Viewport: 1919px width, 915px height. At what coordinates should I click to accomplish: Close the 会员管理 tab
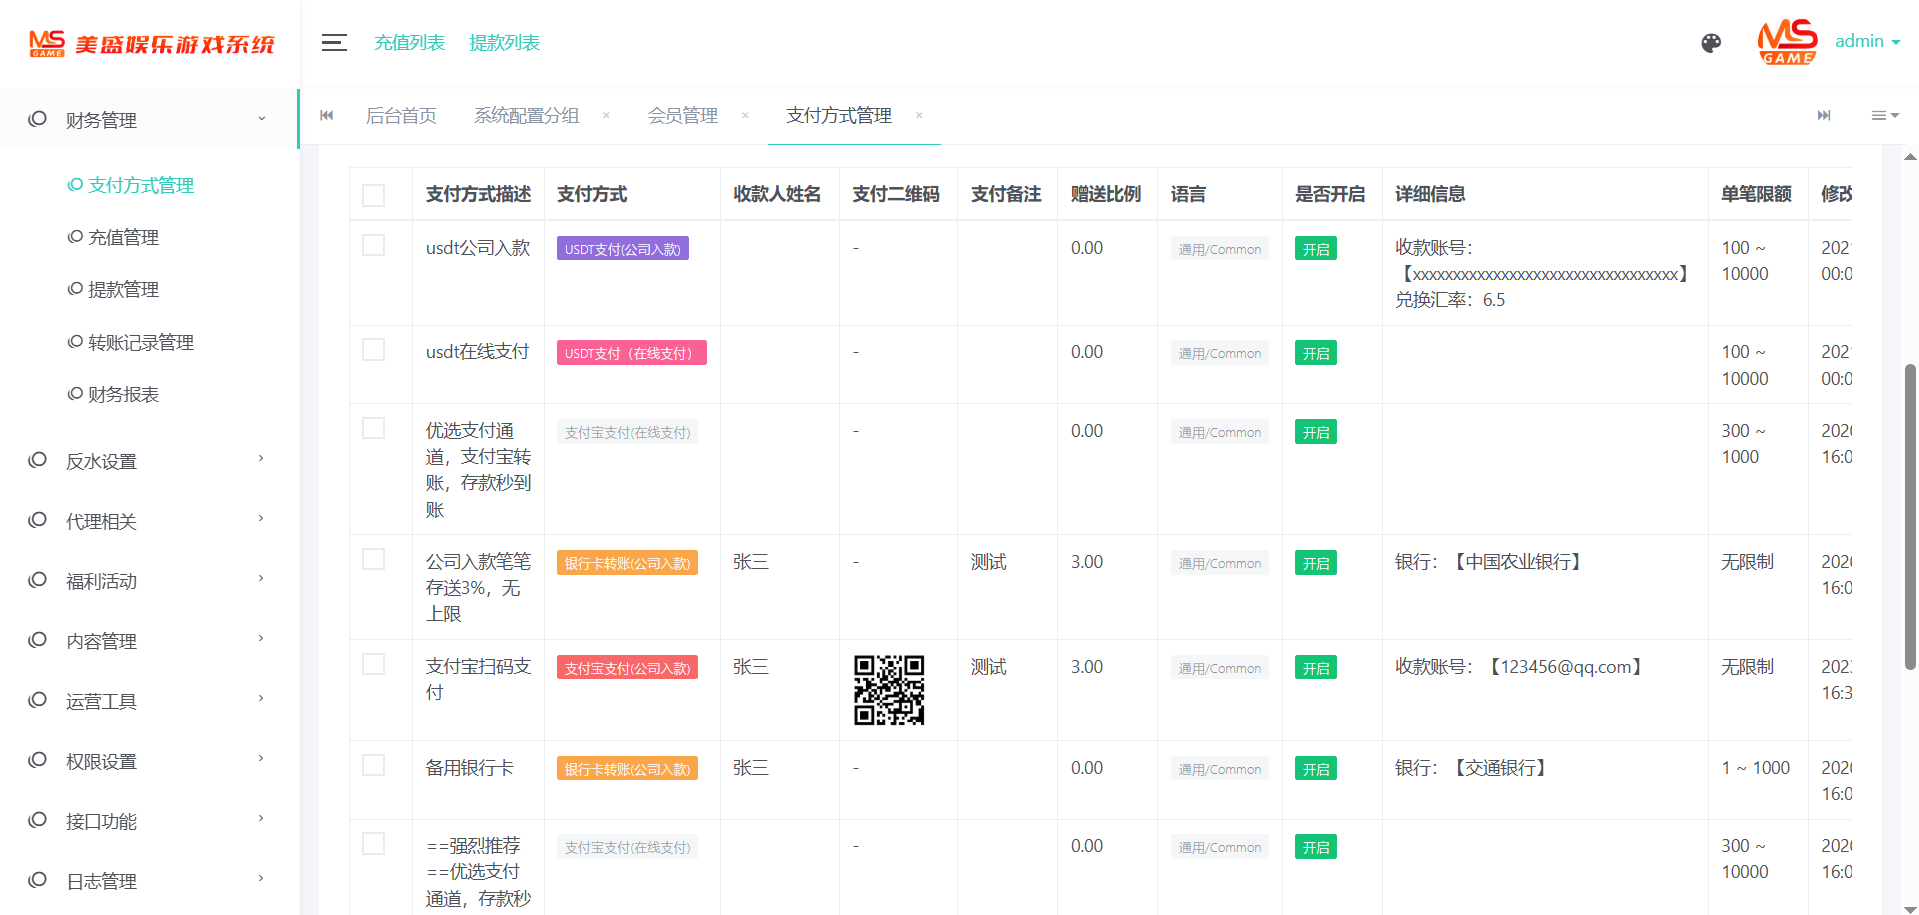(745, 116)
